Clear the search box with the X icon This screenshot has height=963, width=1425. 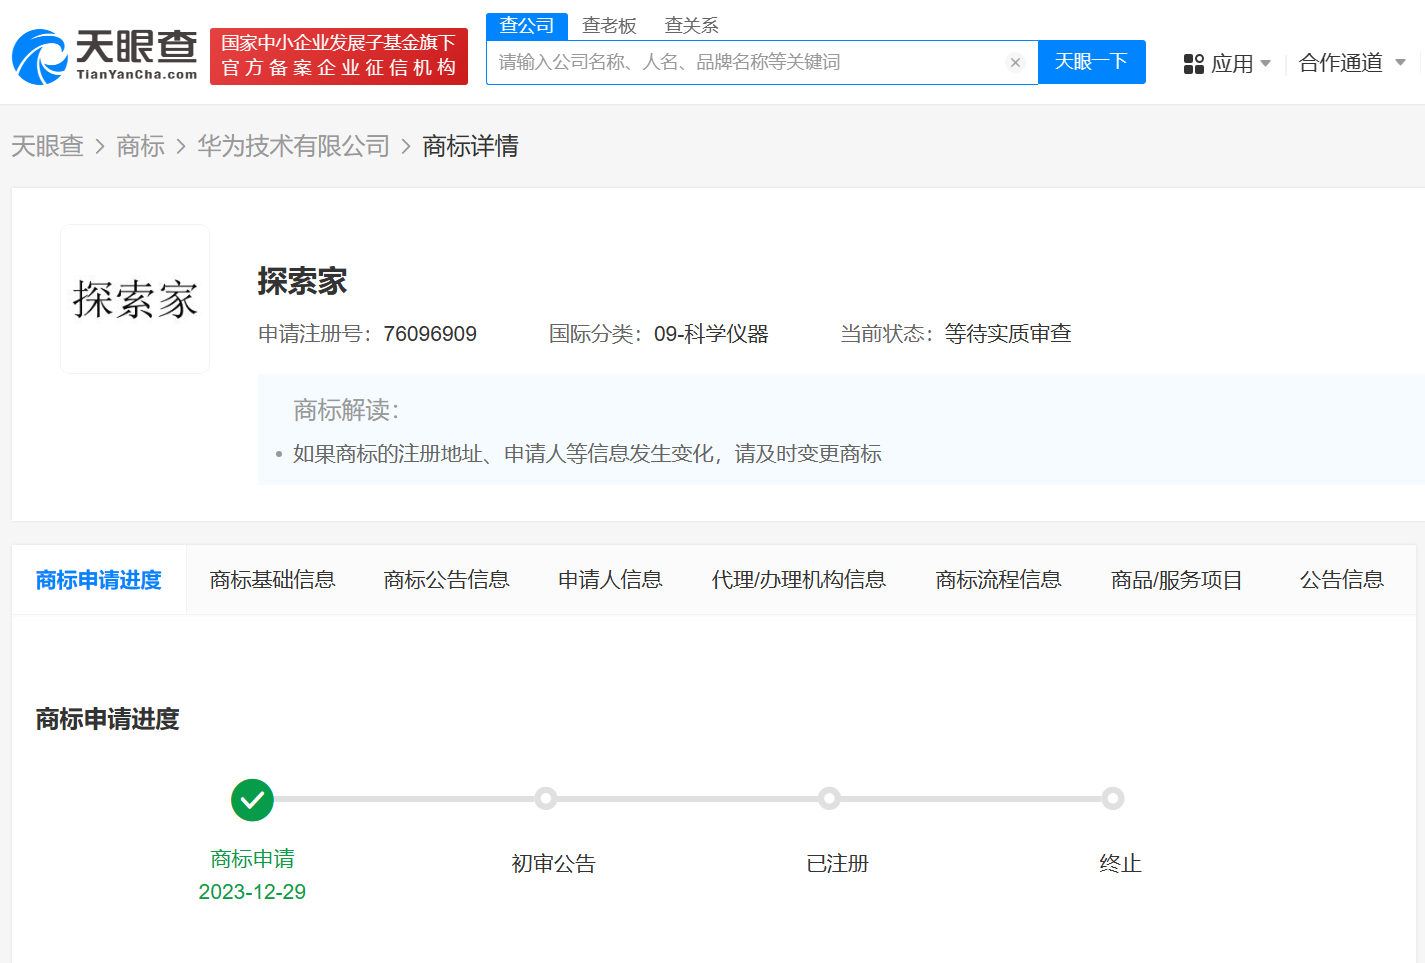click(x=1015, y=63)
